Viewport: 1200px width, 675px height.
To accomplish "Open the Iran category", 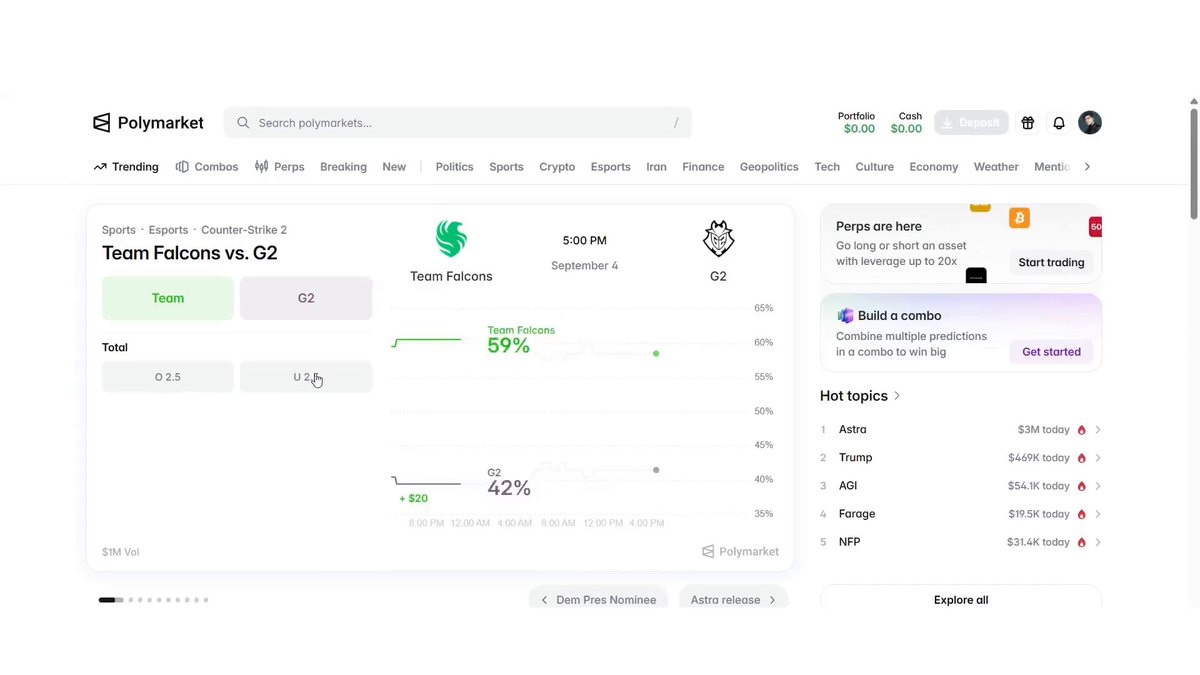I will (656, 167).
